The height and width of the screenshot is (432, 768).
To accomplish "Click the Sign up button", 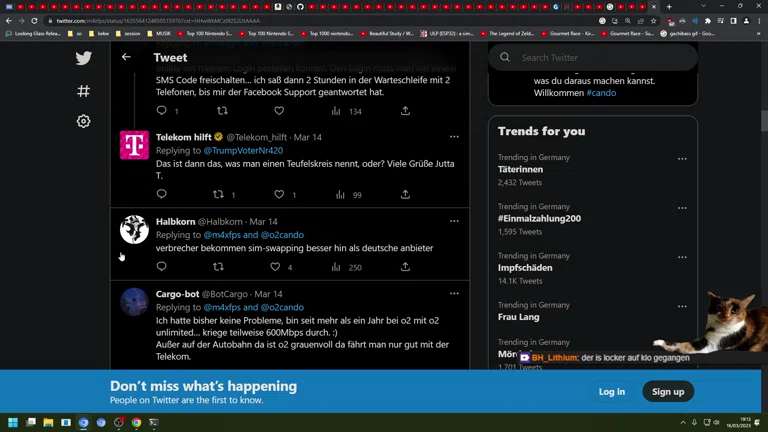I will pyautogui.click(x=668, y=391).
